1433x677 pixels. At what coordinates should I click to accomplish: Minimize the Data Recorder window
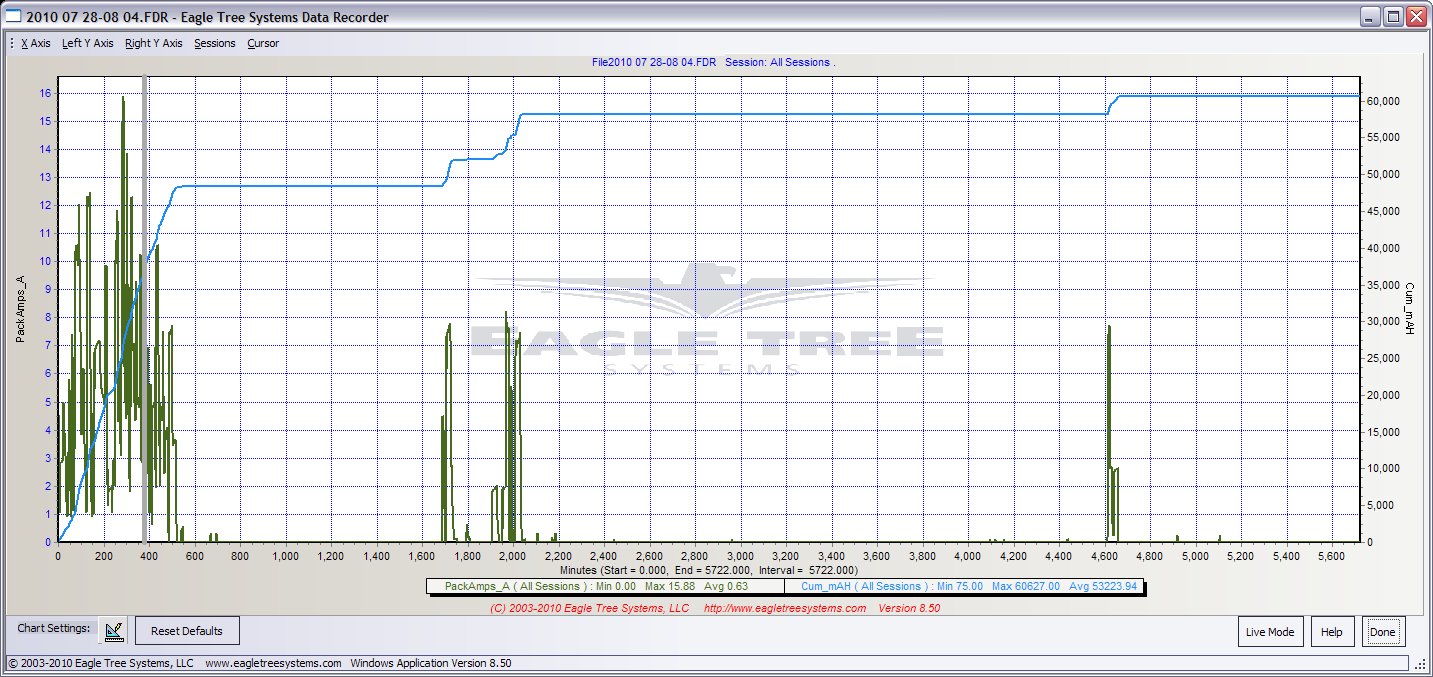1367,17
